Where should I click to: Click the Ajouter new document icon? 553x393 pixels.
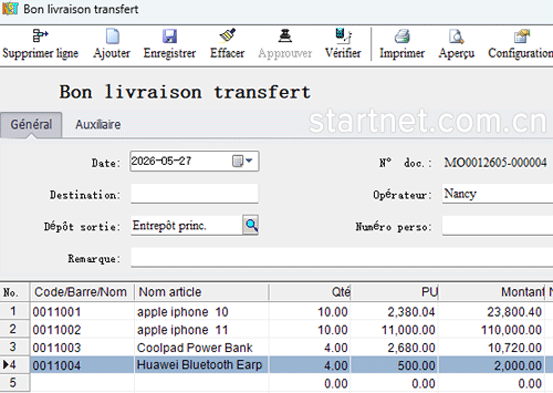112,36
